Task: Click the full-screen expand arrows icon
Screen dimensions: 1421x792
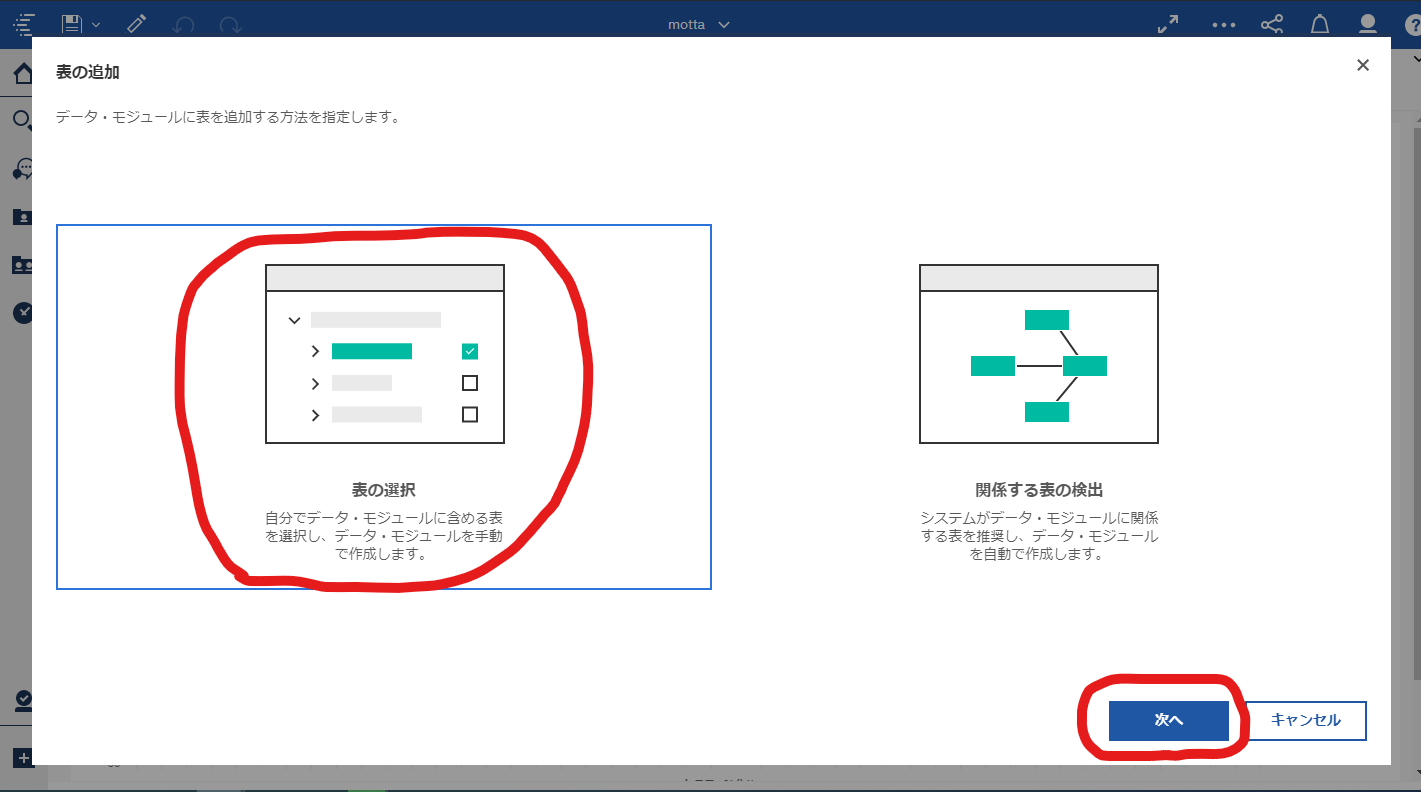Action: [1167, 24]
